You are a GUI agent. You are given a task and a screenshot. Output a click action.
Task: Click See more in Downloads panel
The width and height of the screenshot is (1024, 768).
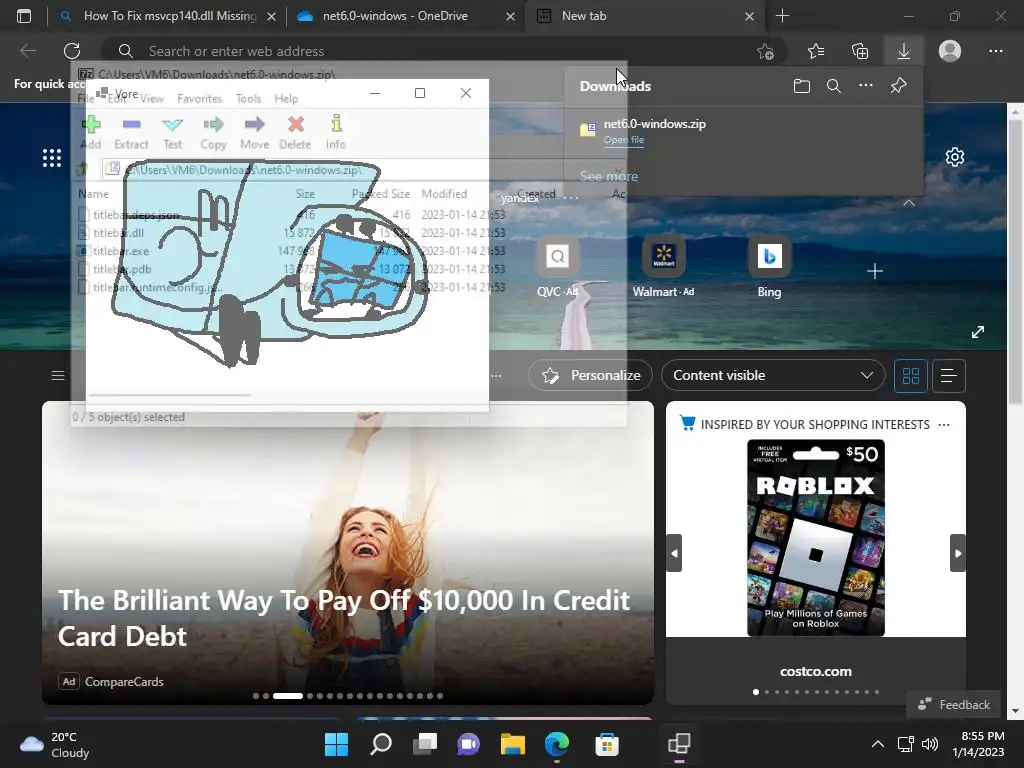coord(609,176)
